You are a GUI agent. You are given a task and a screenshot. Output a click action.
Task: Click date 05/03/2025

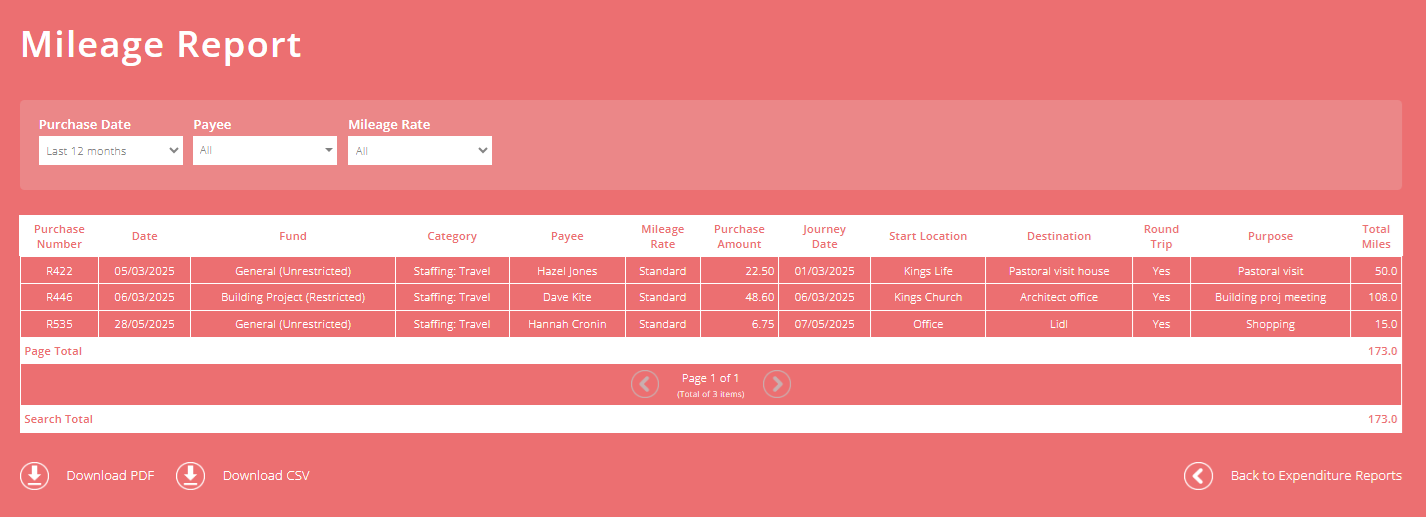[145, 271]
